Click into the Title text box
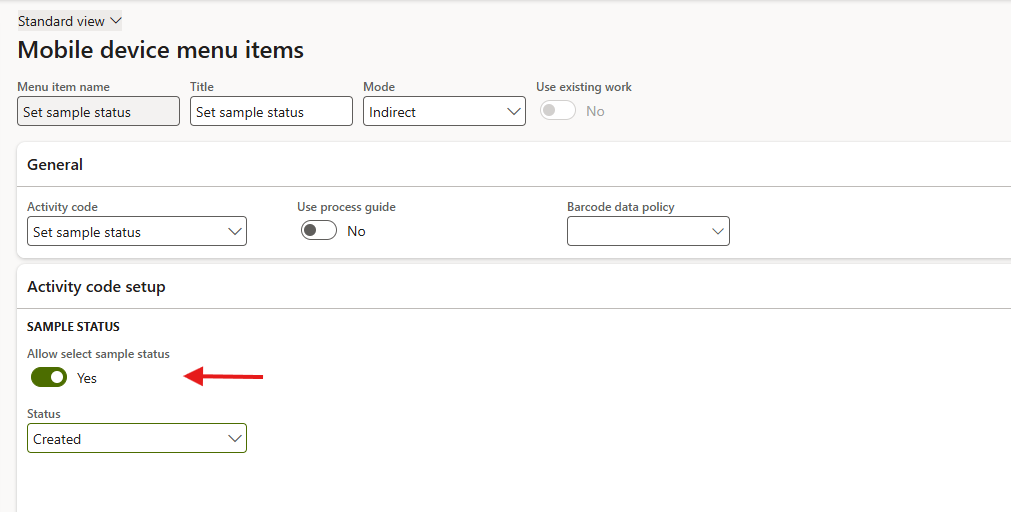The width and height of the screenshot is (1011, 512). pyautogui.click(x=270, y=112)
